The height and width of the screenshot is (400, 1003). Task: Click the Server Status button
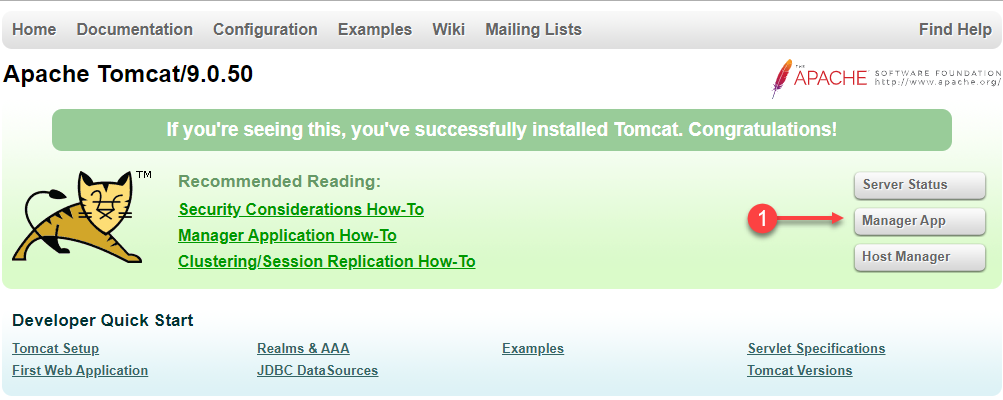tap(919, 185)
